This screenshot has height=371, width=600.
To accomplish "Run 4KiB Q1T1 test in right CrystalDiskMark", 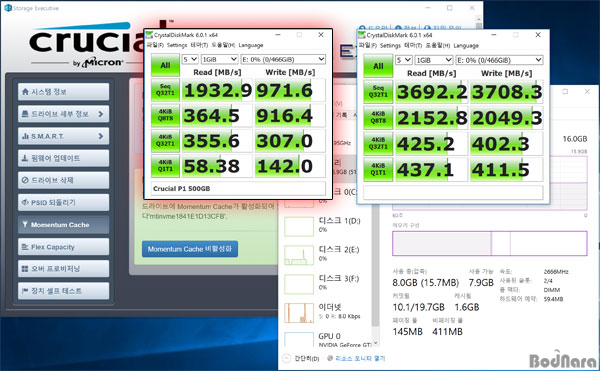I will pyautogui.click(x=378, y=169).
